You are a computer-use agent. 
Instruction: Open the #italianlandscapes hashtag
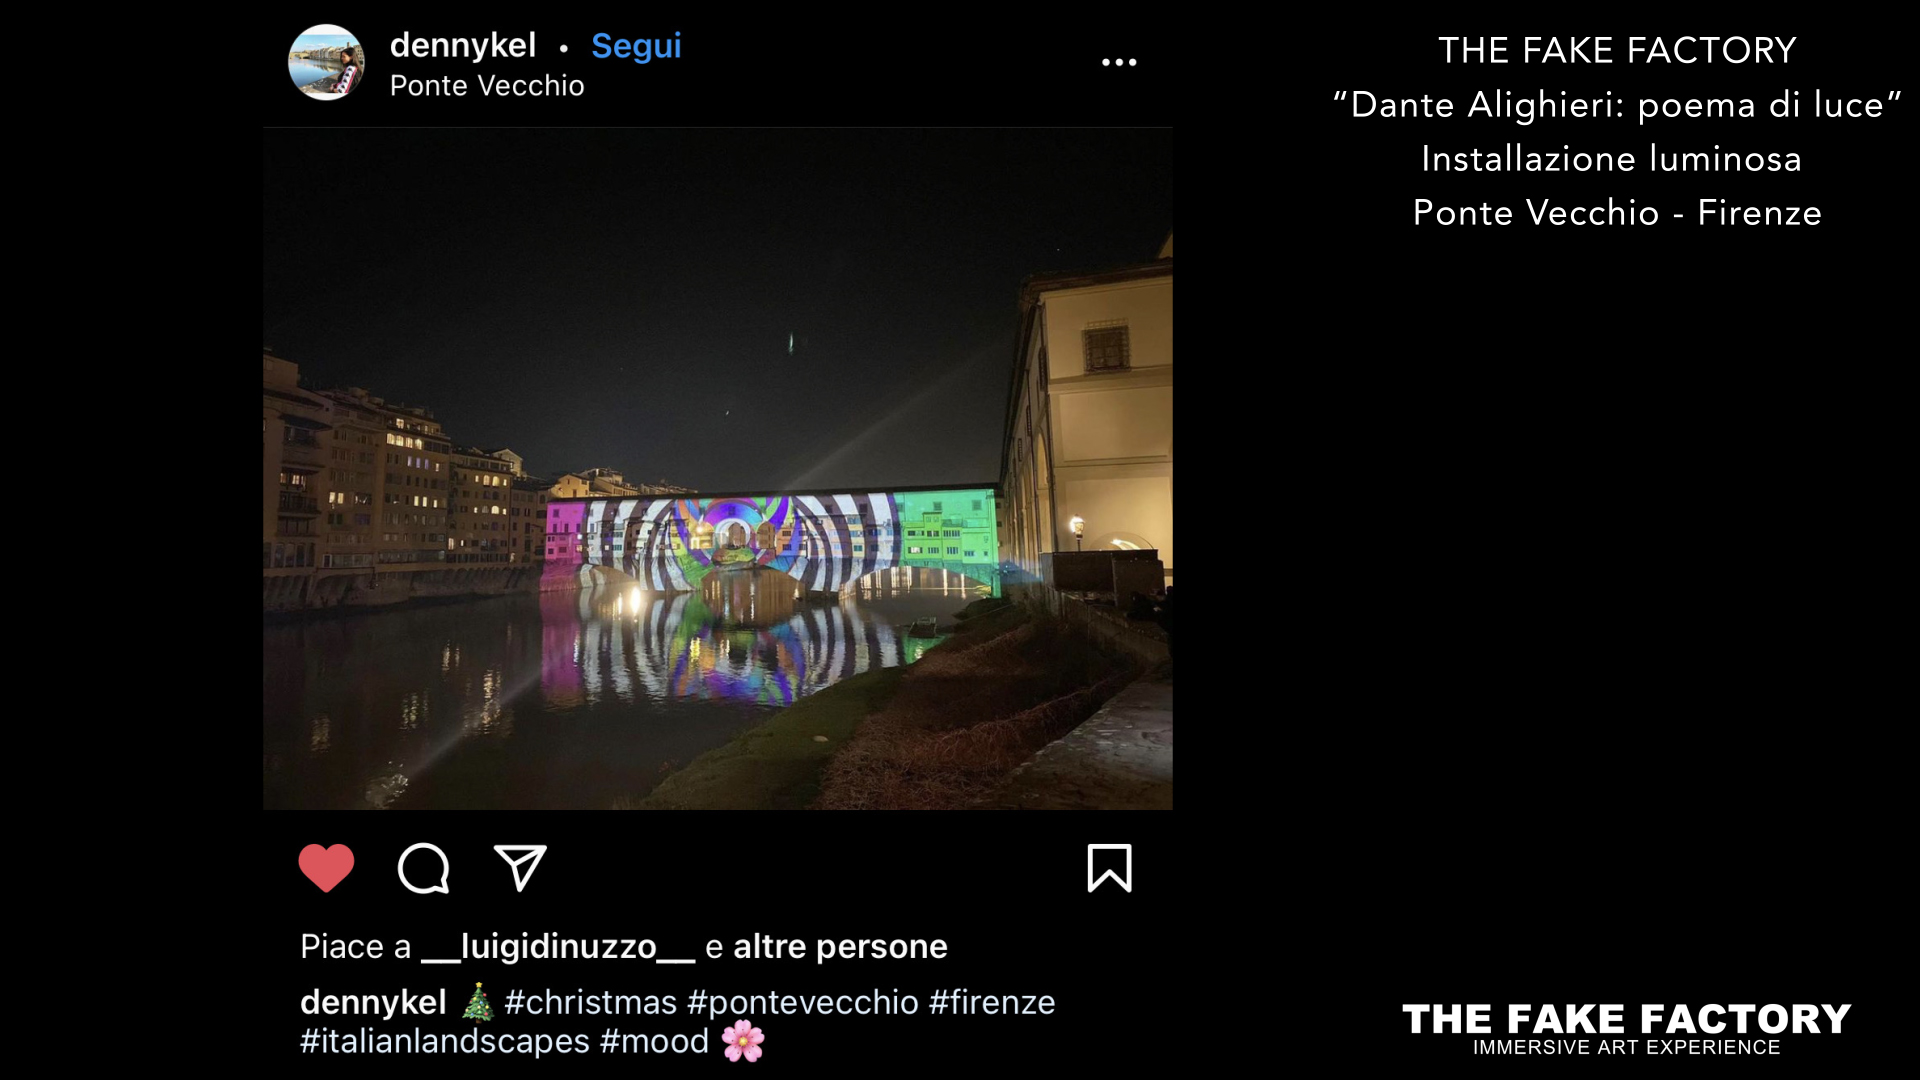[445, 1041]
